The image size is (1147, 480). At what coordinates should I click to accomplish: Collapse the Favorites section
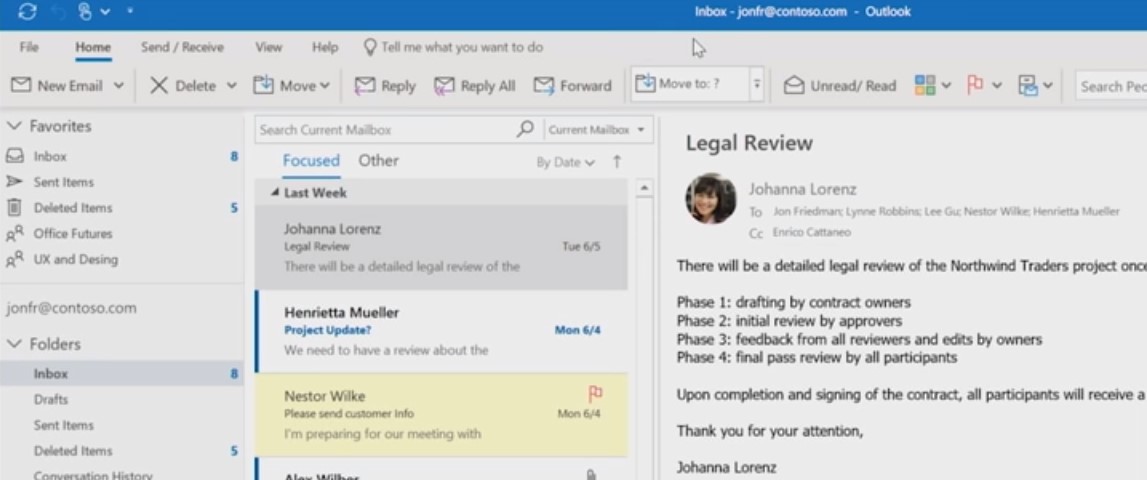(14, 126)
